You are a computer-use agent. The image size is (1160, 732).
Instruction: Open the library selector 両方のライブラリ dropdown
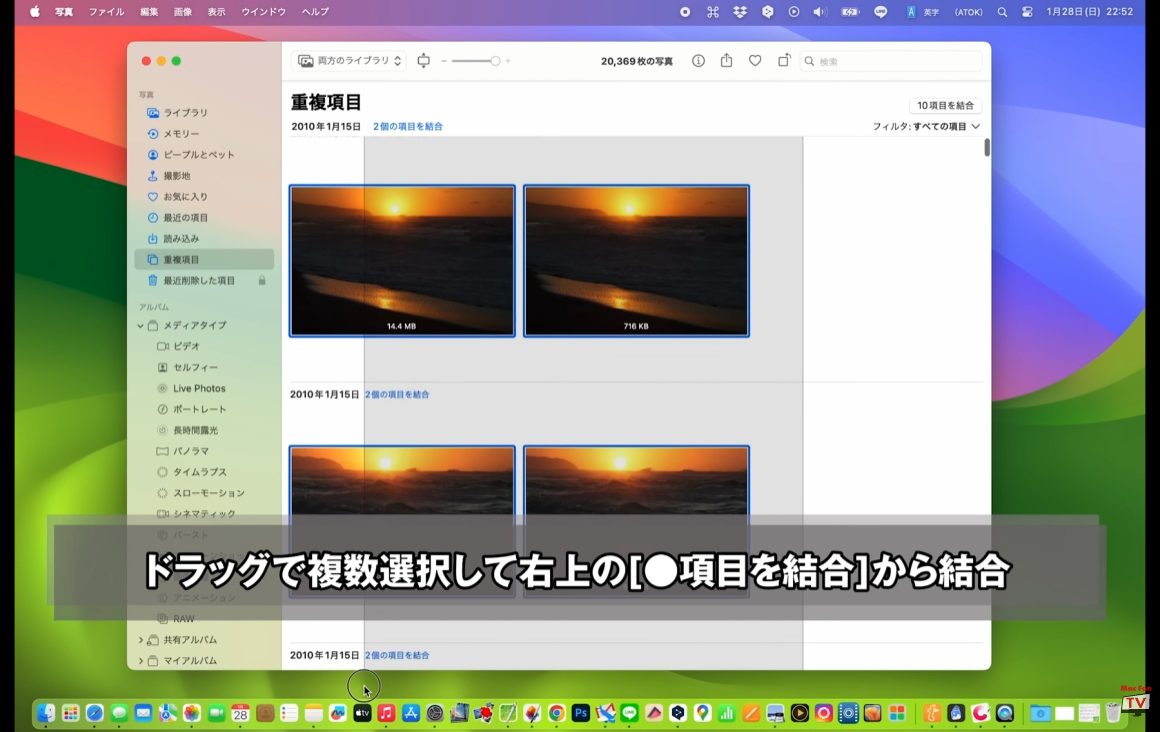coord(349,61)
